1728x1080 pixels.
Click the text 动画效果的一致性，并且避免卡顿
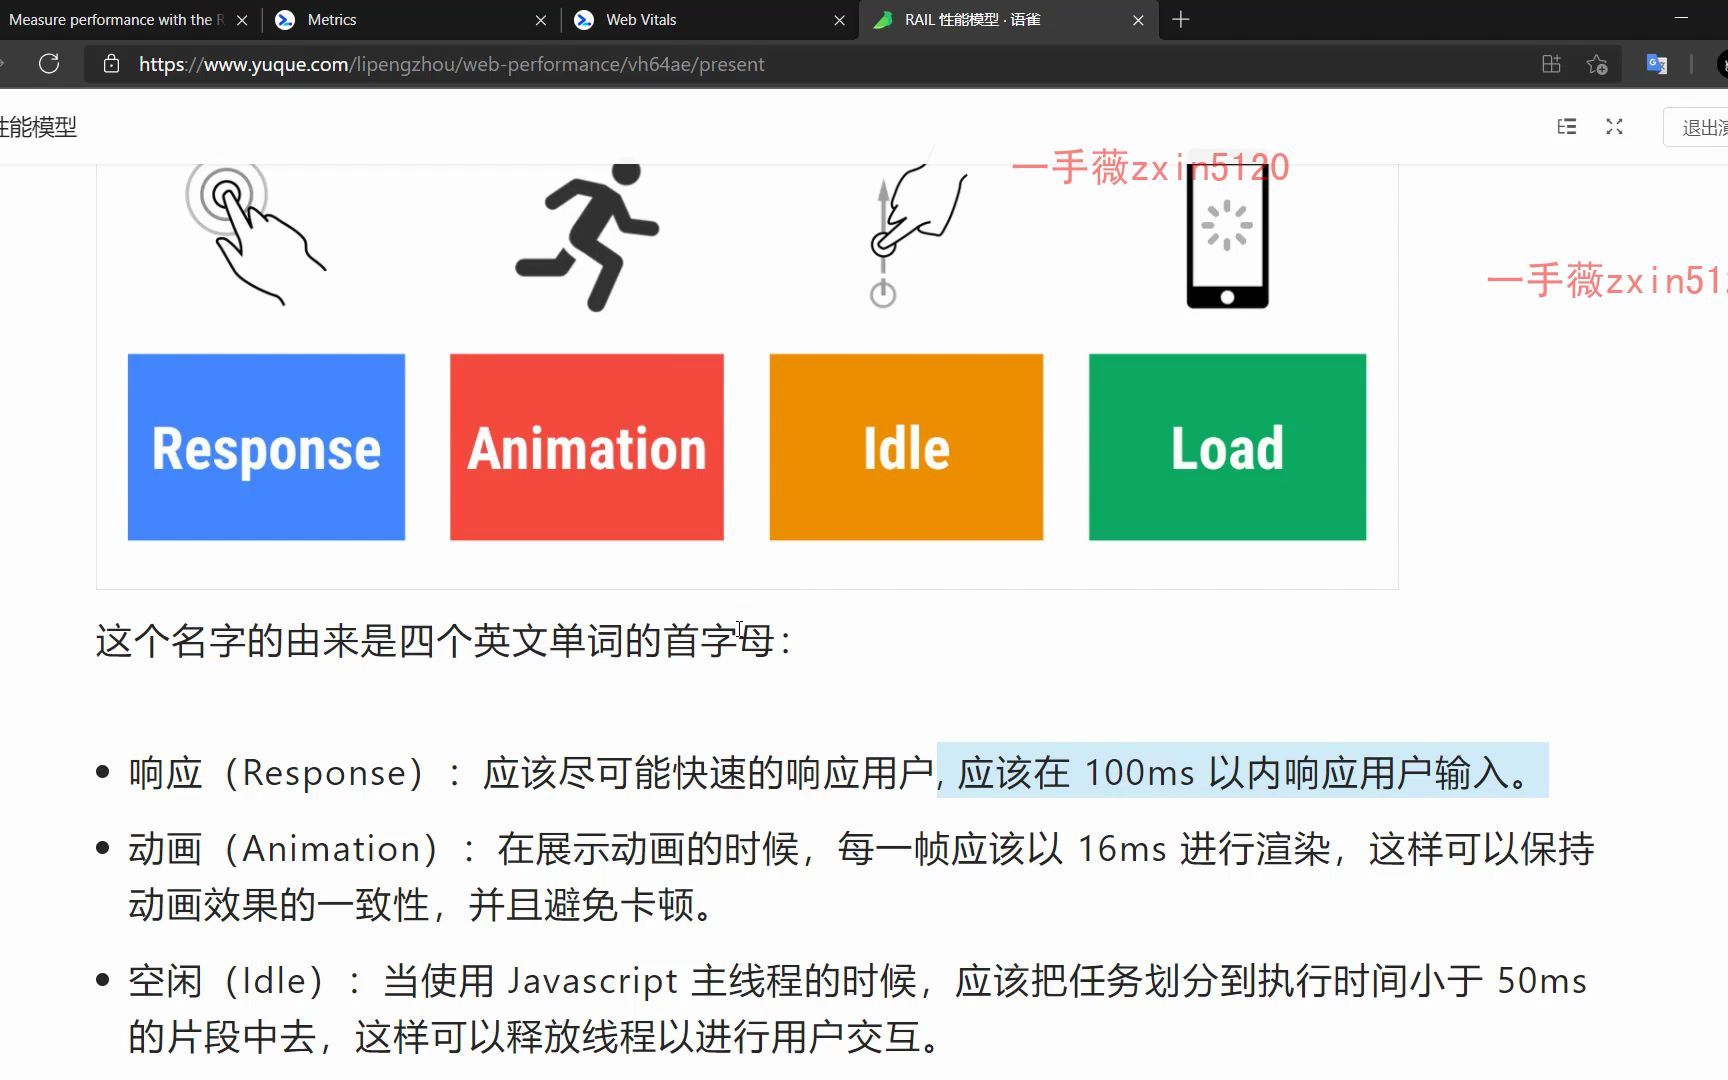(x=421, y=905)
